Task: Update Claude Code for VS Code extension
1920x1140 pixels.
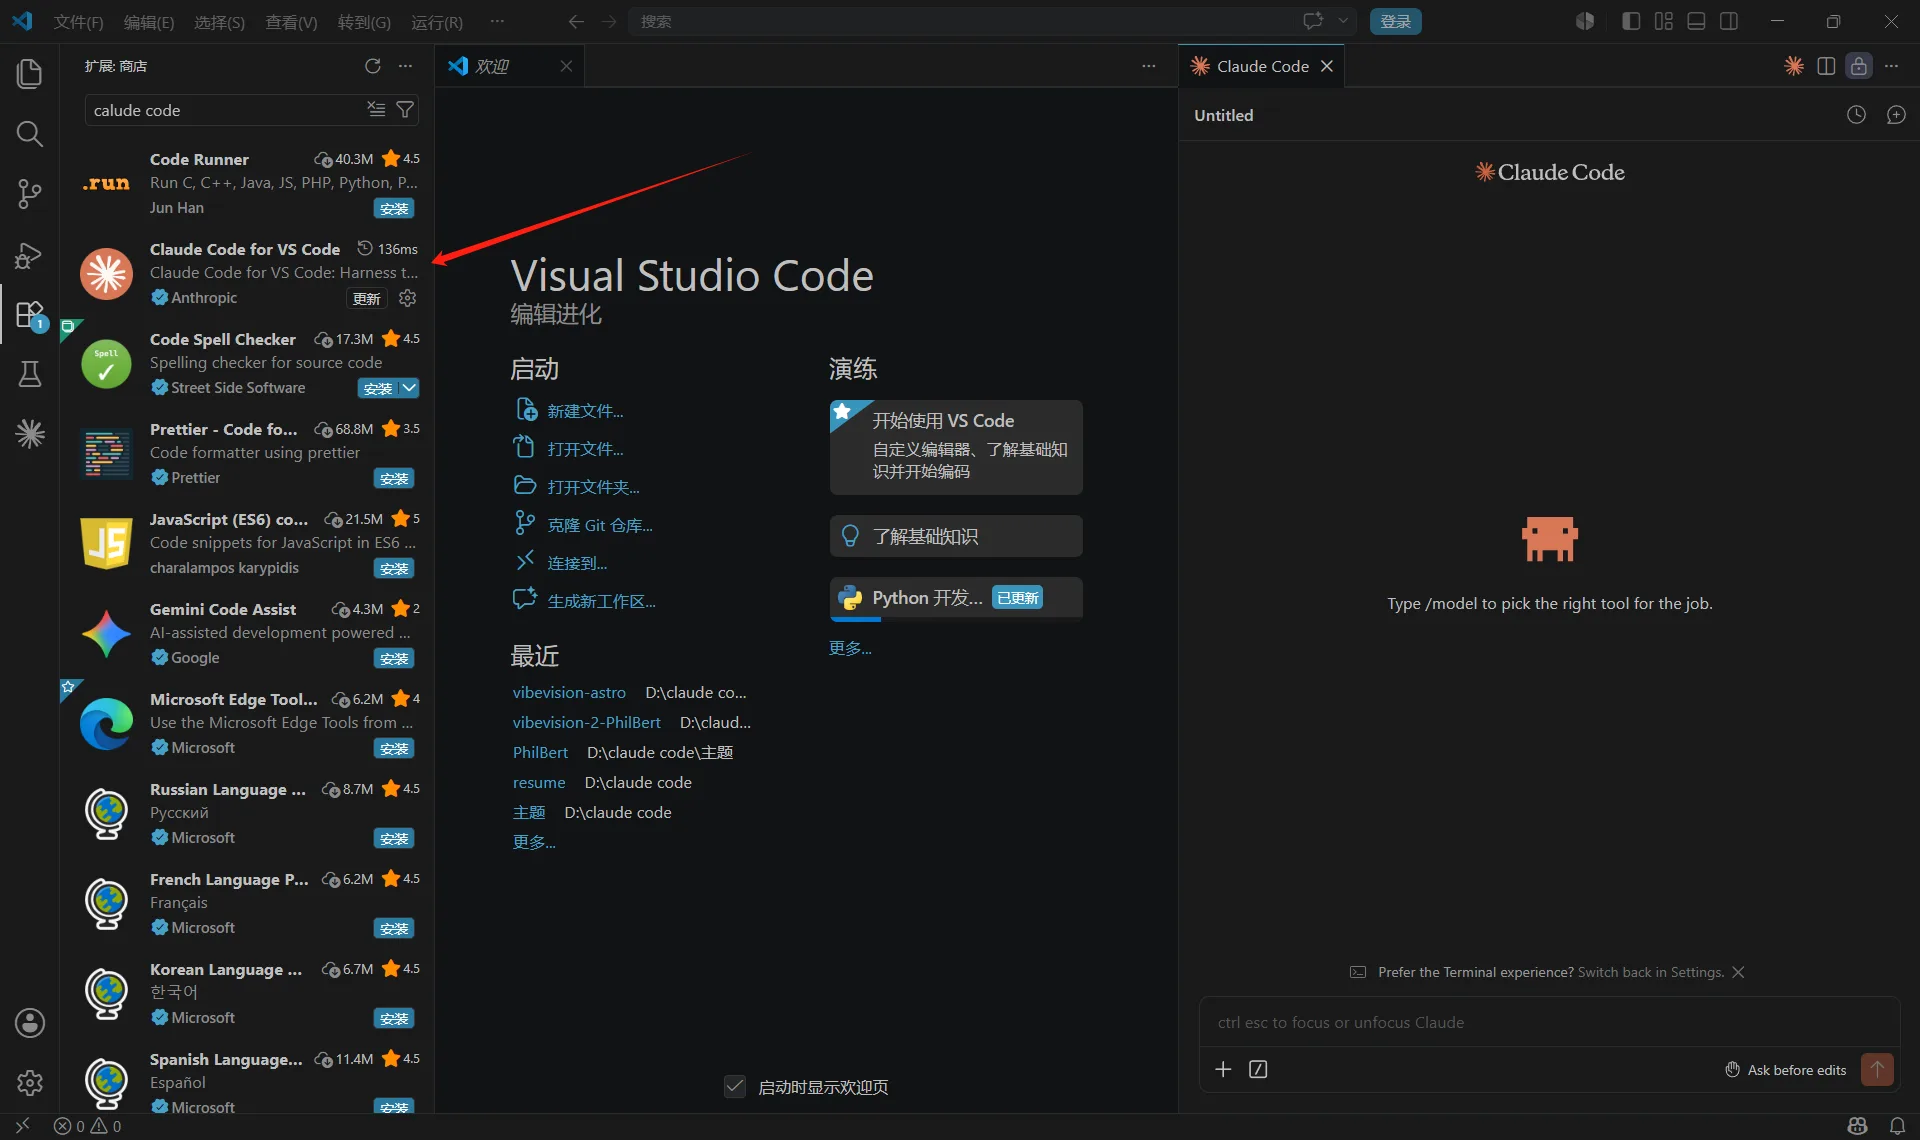Action: [x=367, y=298]
